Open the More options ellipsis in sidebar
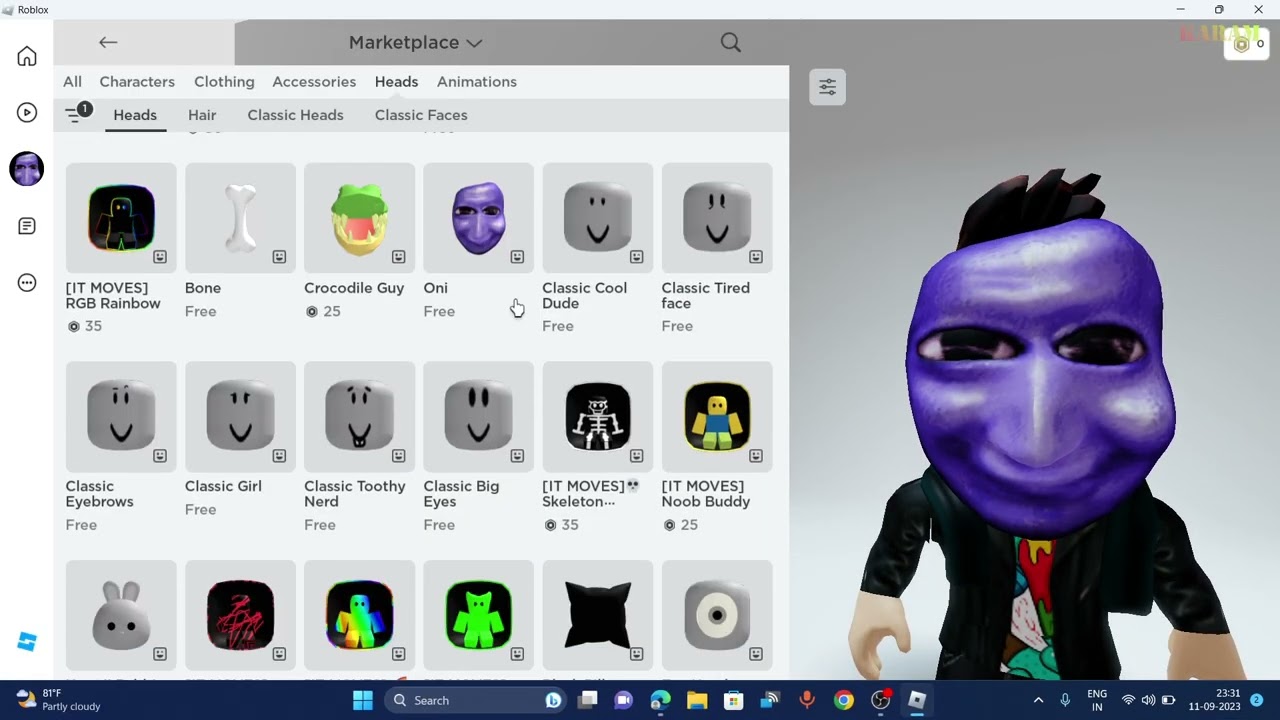This screenshot has width=1280, height=720. click(27, 283)
